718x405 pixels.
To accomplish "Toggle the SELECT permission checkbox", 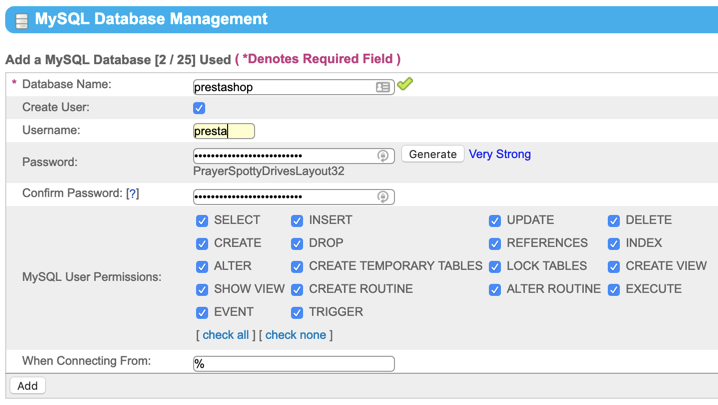I will (x=202, y=221).
